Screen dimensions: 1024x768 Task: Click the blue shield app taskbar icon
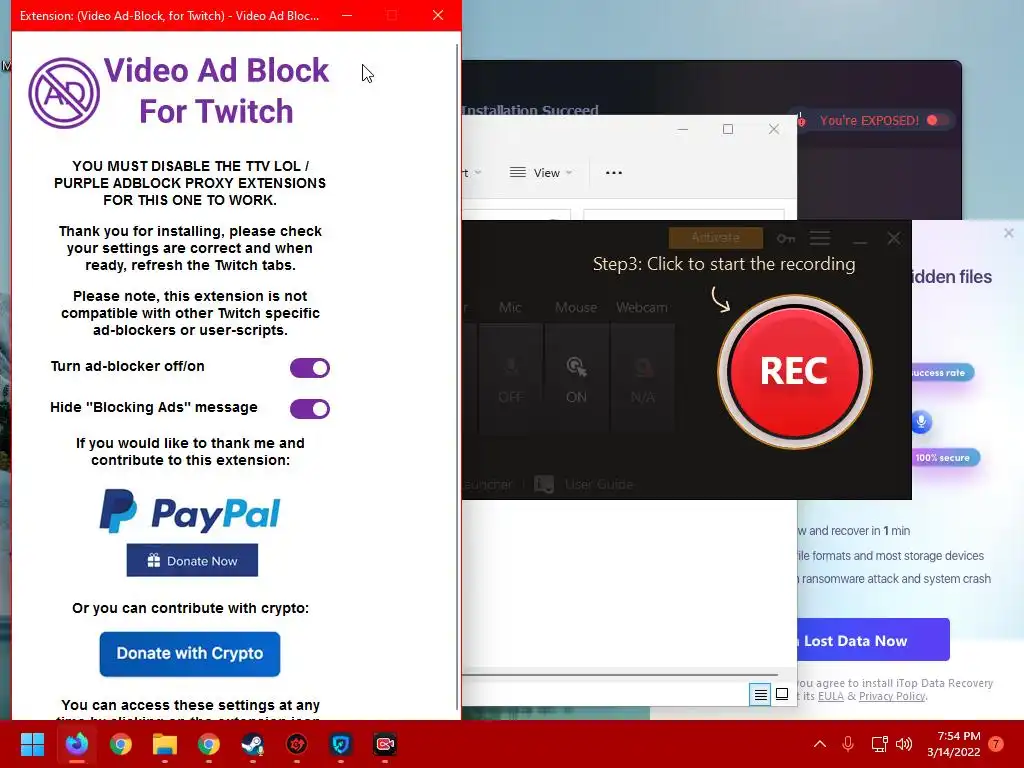coord(341,744)
